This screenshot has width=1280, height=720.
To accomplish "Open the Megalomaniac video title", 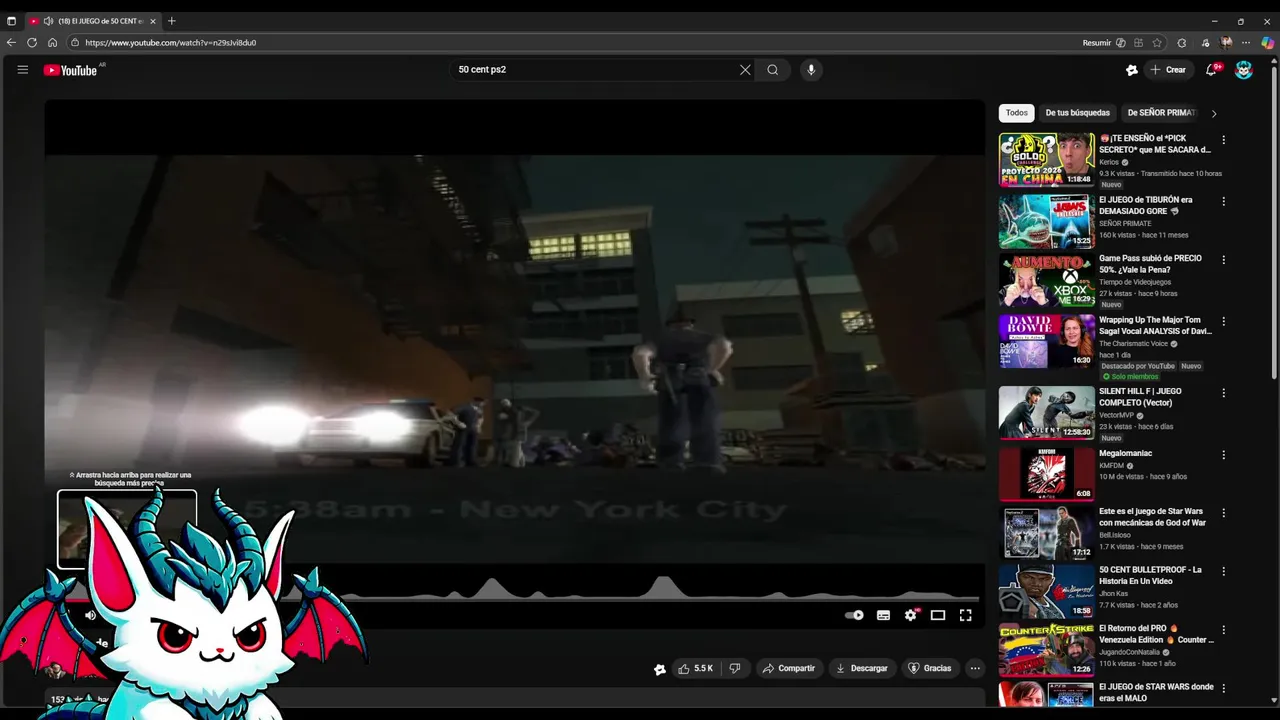I will tap(1126, 453).
